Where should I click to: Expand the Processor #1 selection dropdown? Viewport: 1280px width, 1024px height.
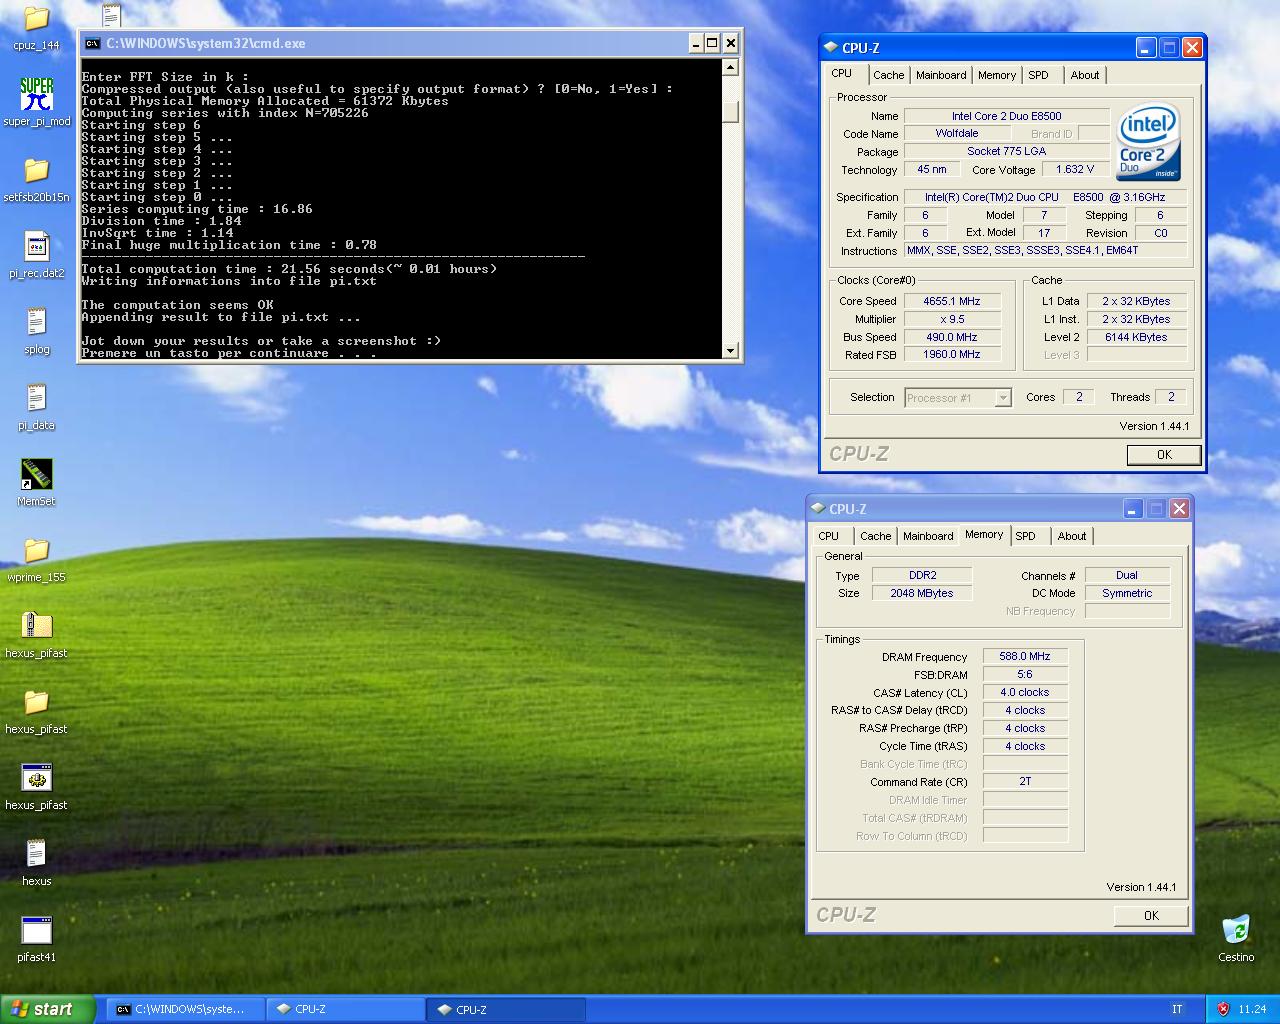coord(1003,398)
